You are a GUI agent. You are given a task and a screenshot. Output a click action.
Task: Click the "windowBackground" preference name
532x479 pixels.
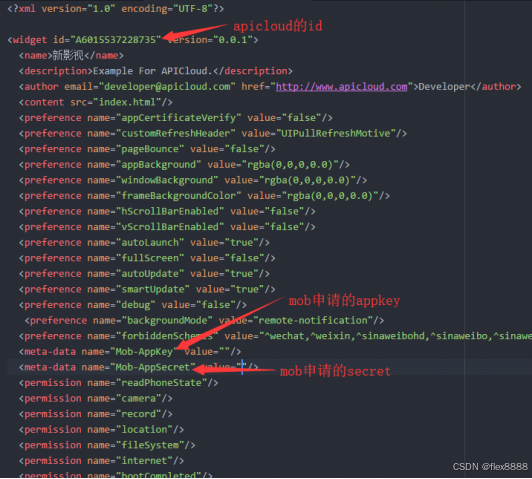[167, 180]
